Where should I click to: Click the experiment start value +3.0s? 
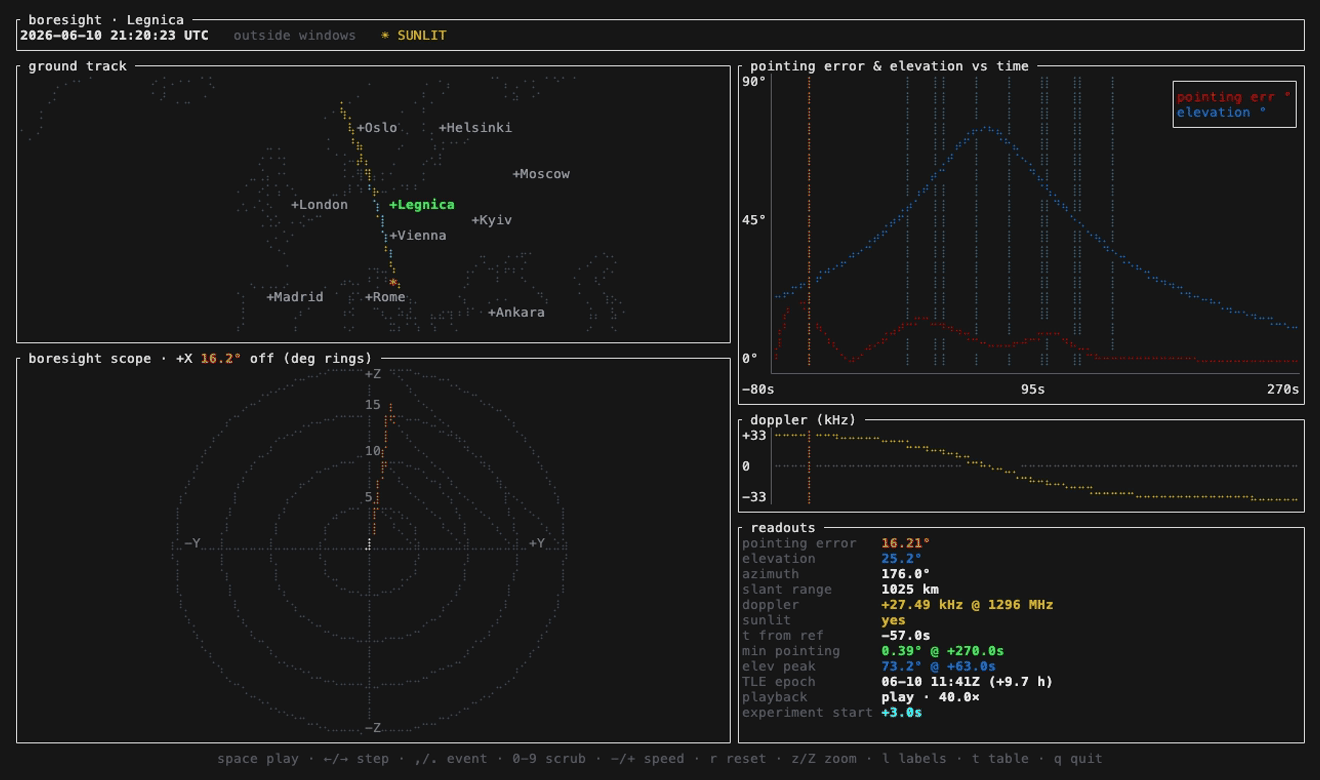(x=901, y=713)
